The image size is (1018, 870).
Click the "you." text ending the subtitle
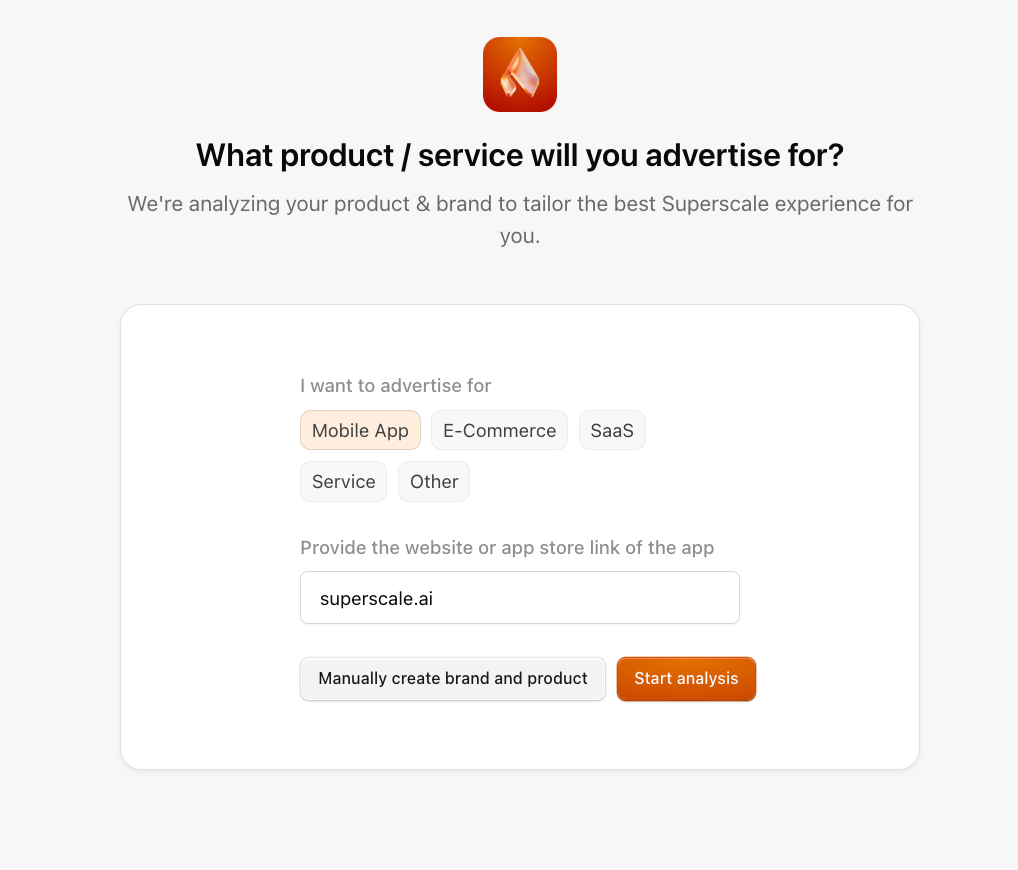[519, 238]
